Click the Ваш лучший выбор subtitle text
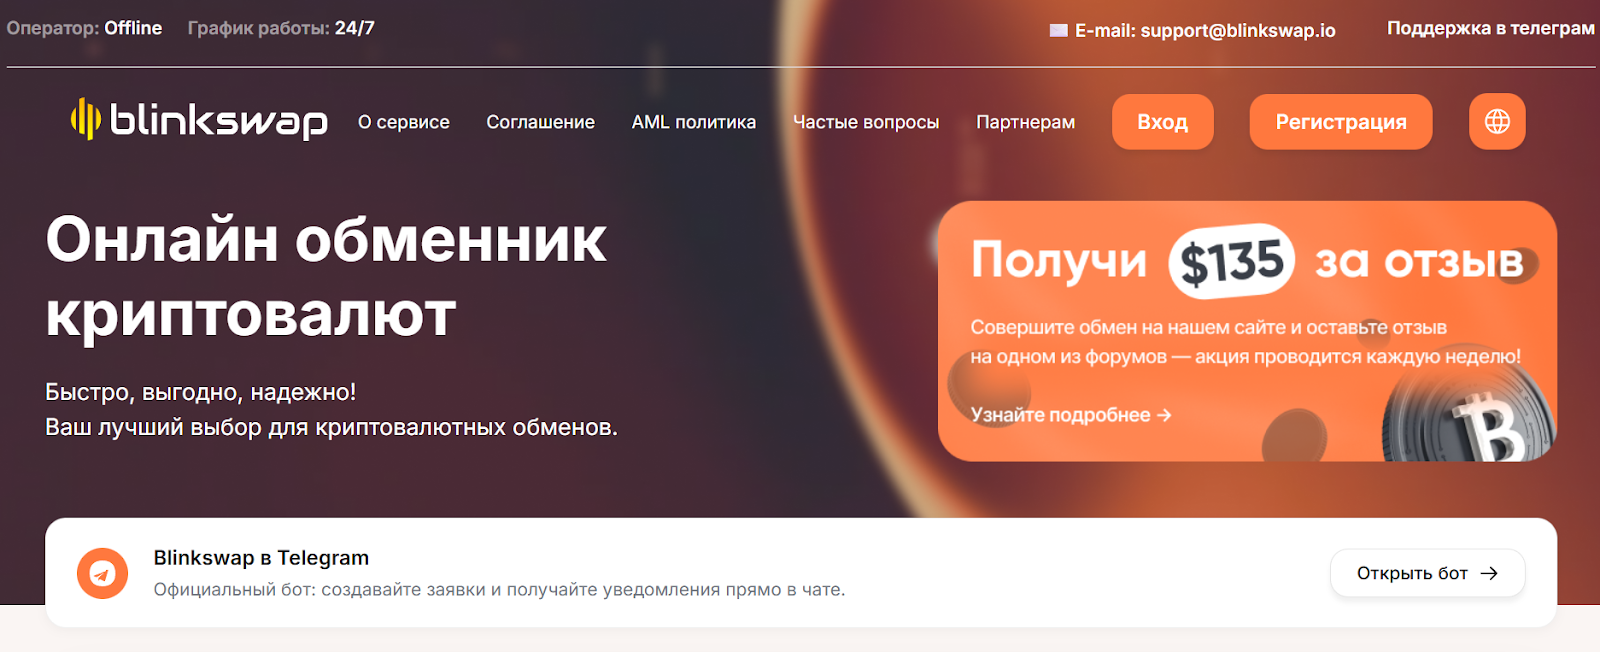 coord(331,427)
